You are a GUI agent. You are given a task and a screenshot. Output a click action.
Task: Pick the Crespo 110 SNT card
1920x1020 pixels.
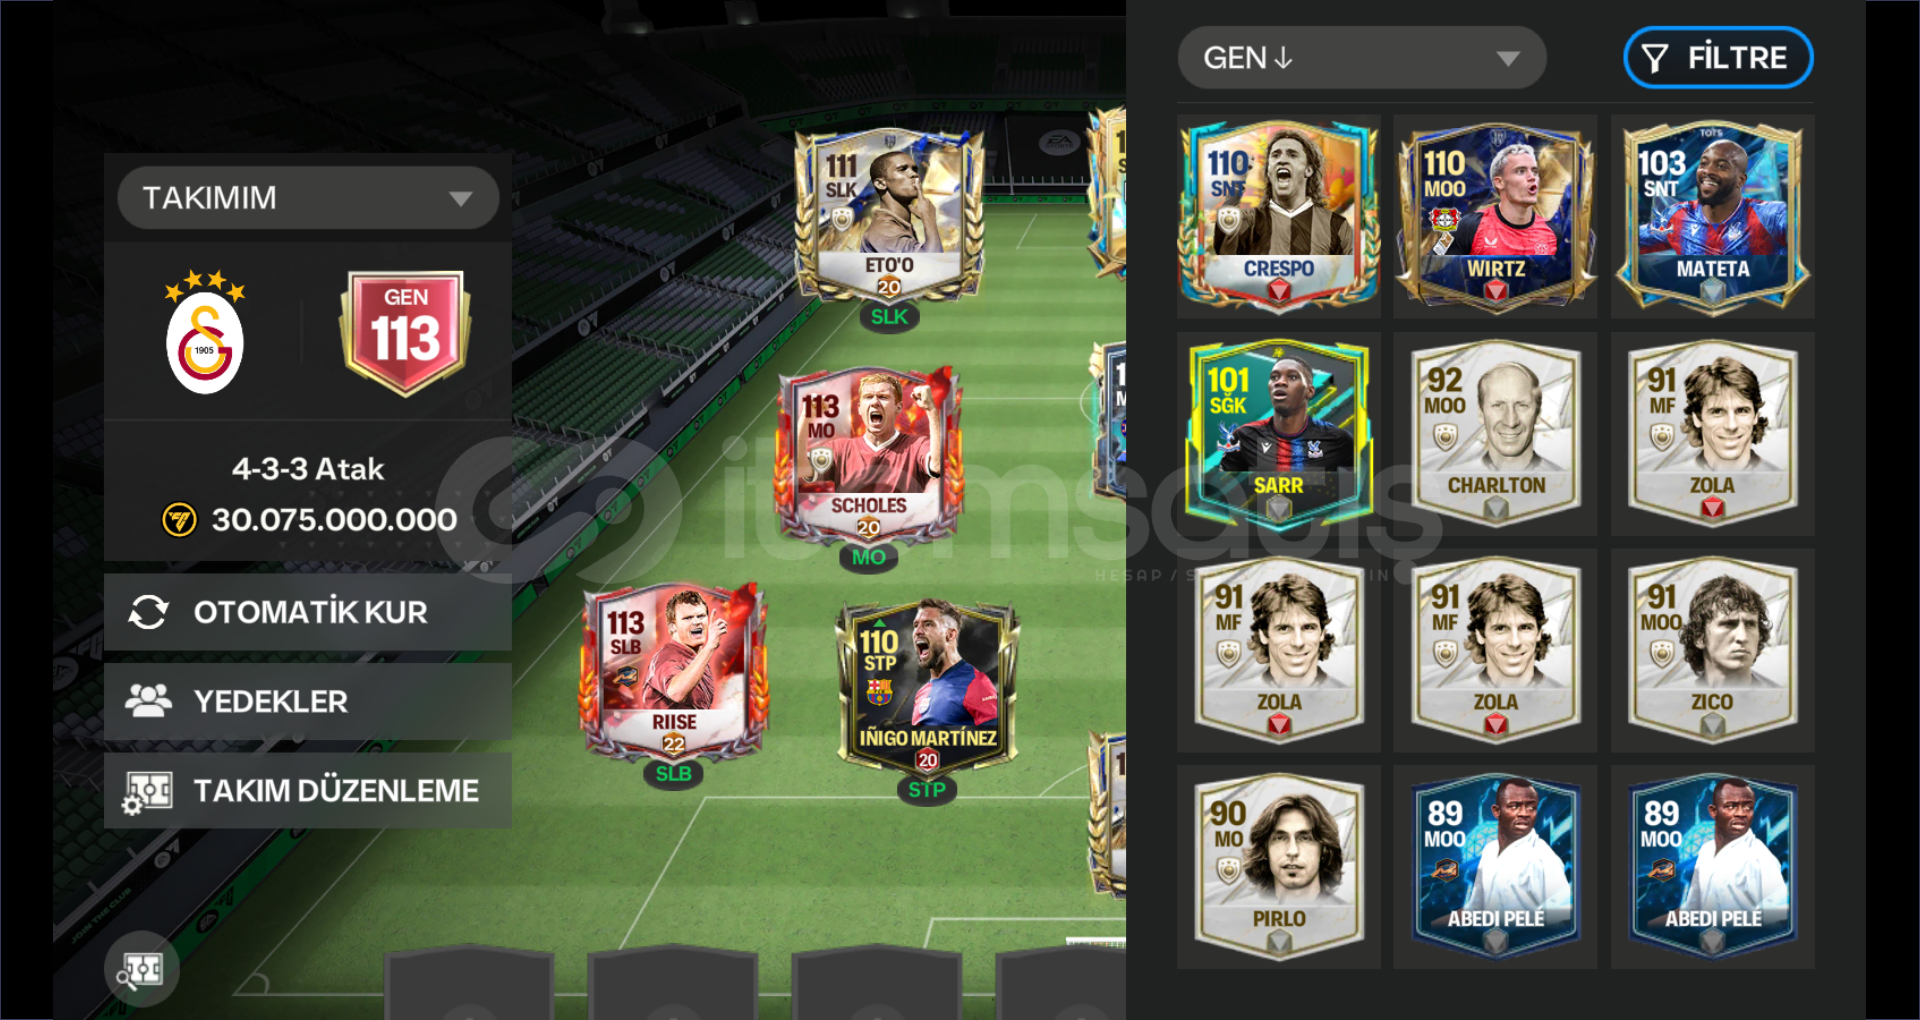tap(1278, 215)
